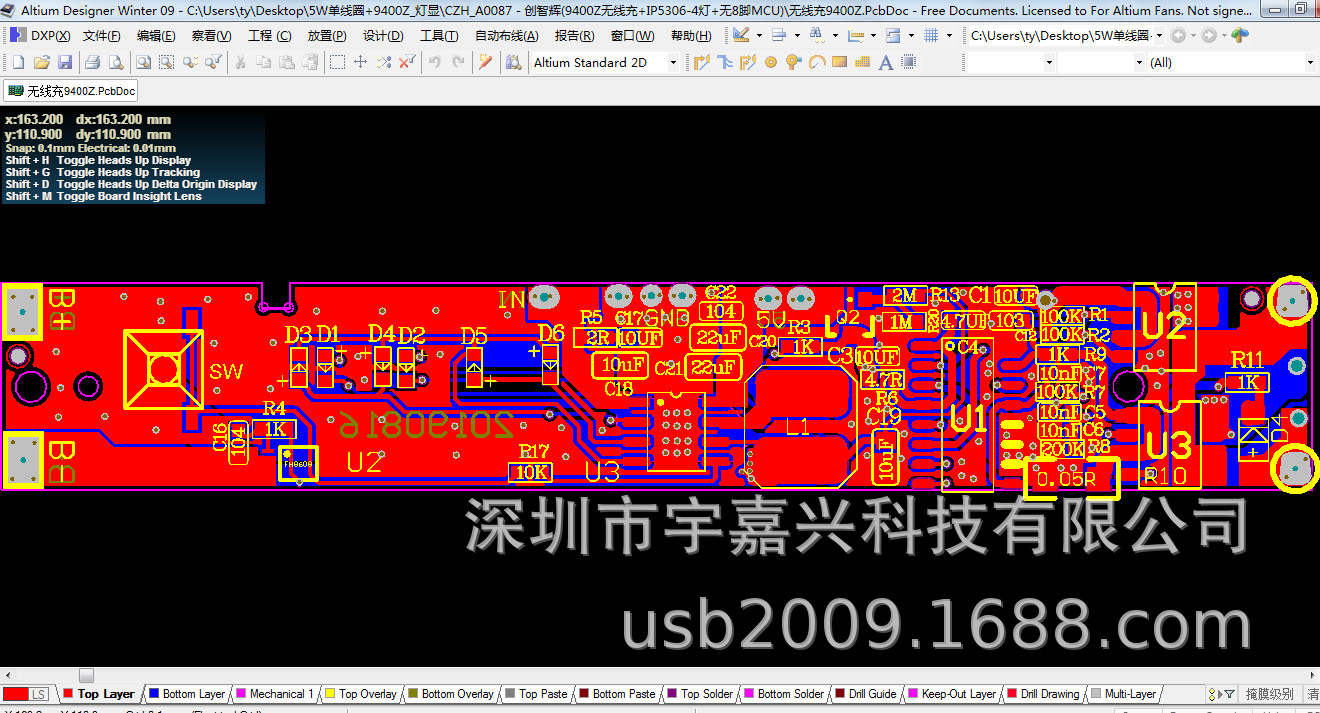
Task: Zoom to fit the whole document
Action: (143, 62)
